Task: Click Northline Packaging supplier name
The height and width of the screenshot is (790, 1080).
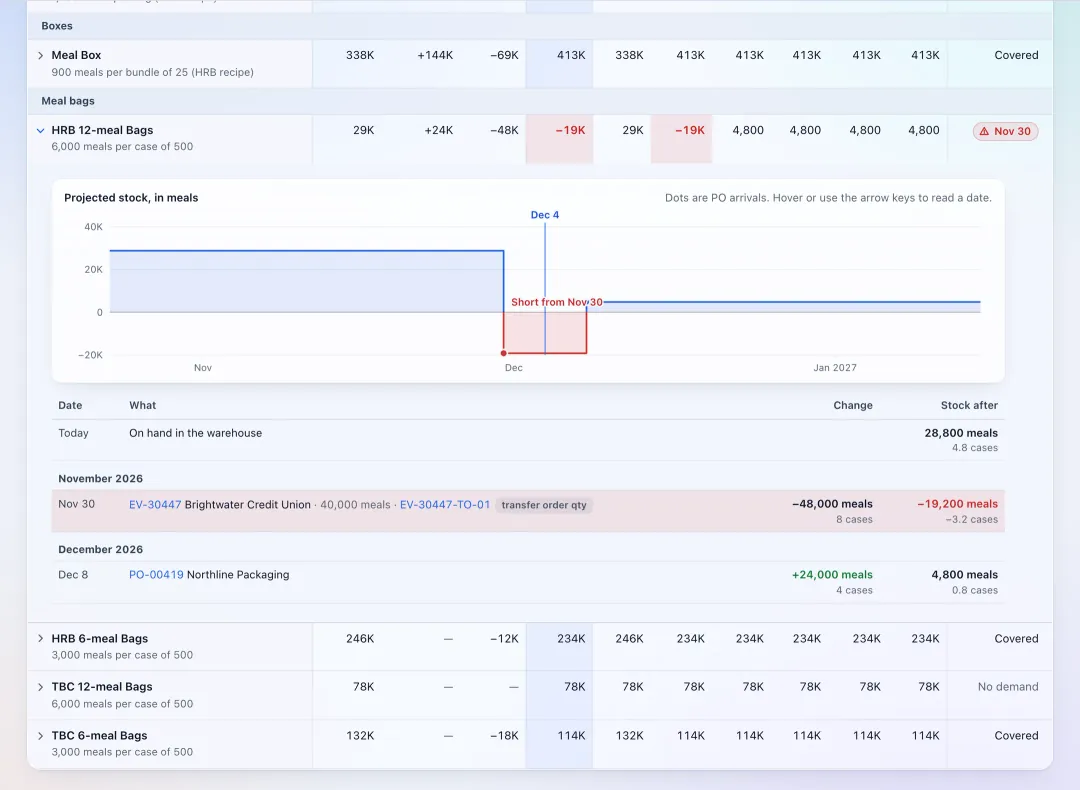Action: (x=238, y=574)
